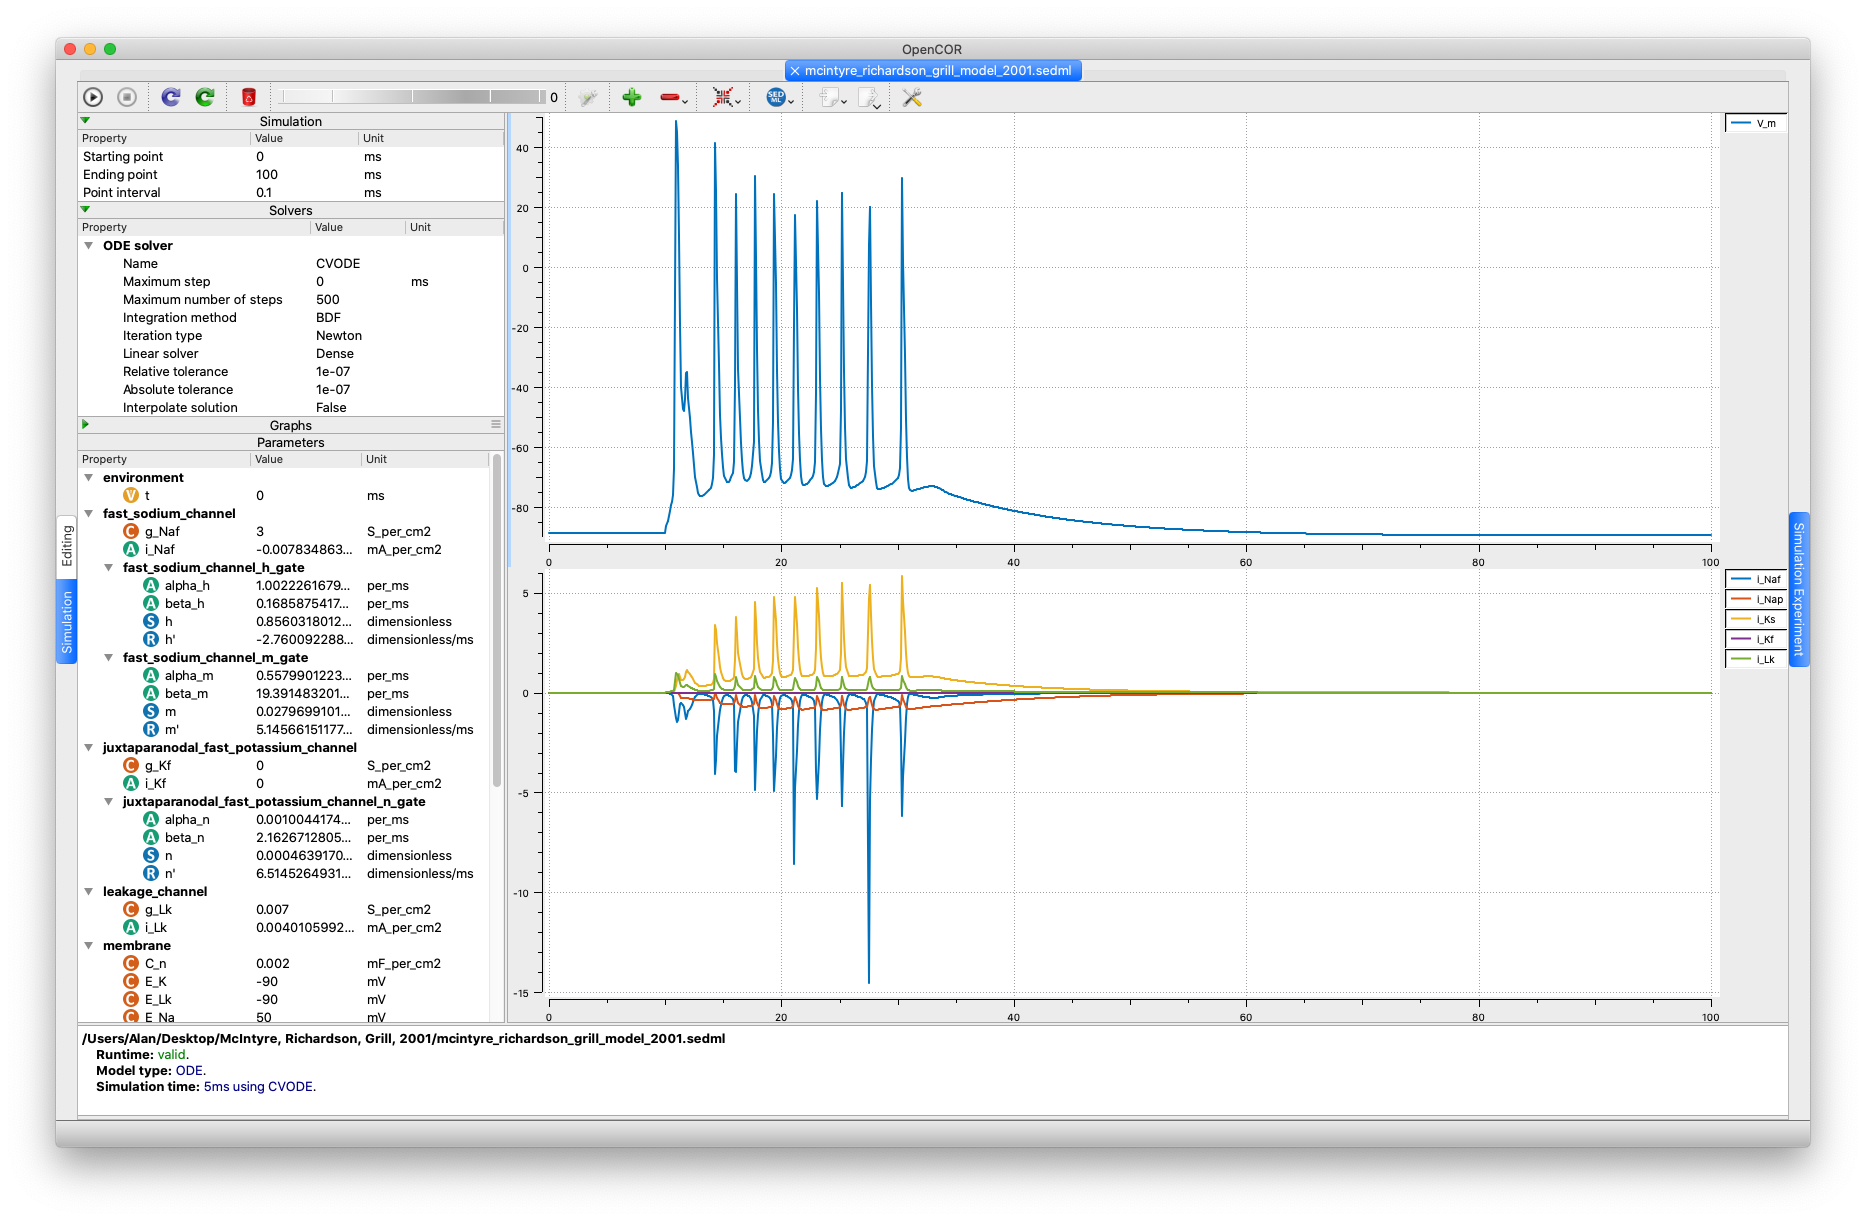Select the mcintyre_richardson_grill_model_2001.sedml file tab
Screen dimensions: 1866x1221
coord(937,71)
